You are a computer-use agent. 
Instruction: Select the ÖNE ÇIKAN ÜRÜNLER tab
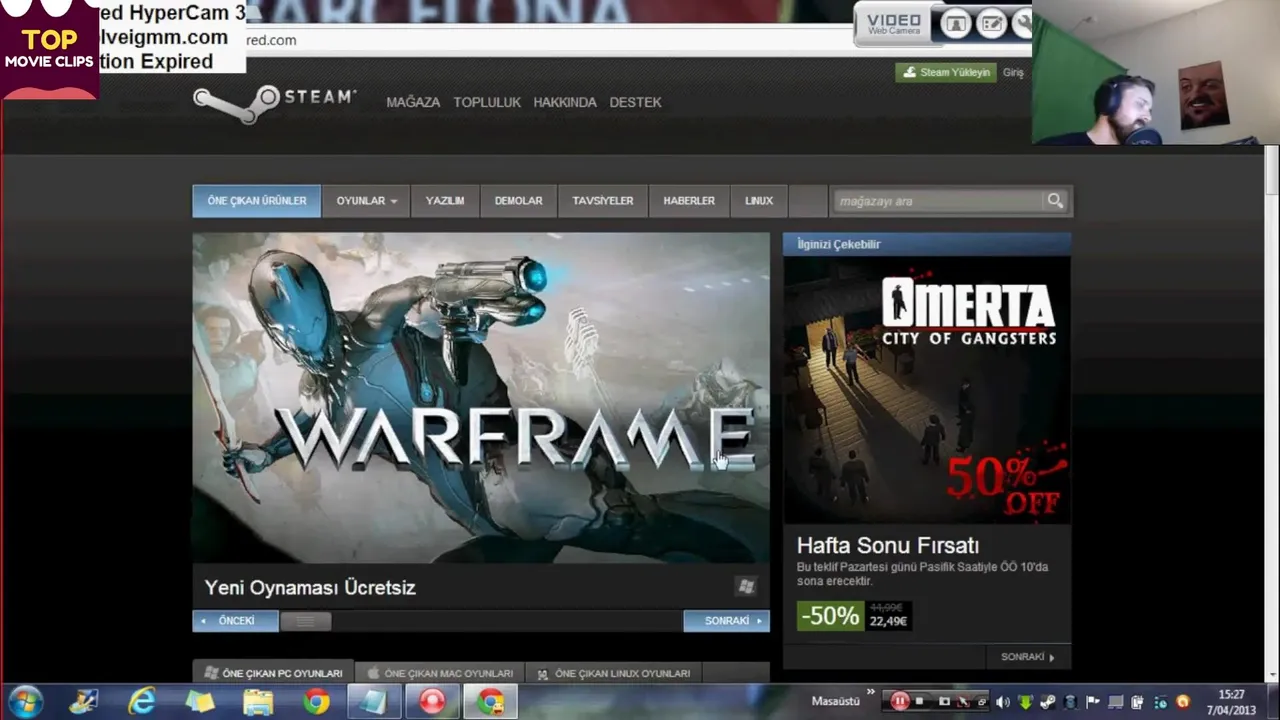(257, 201)
